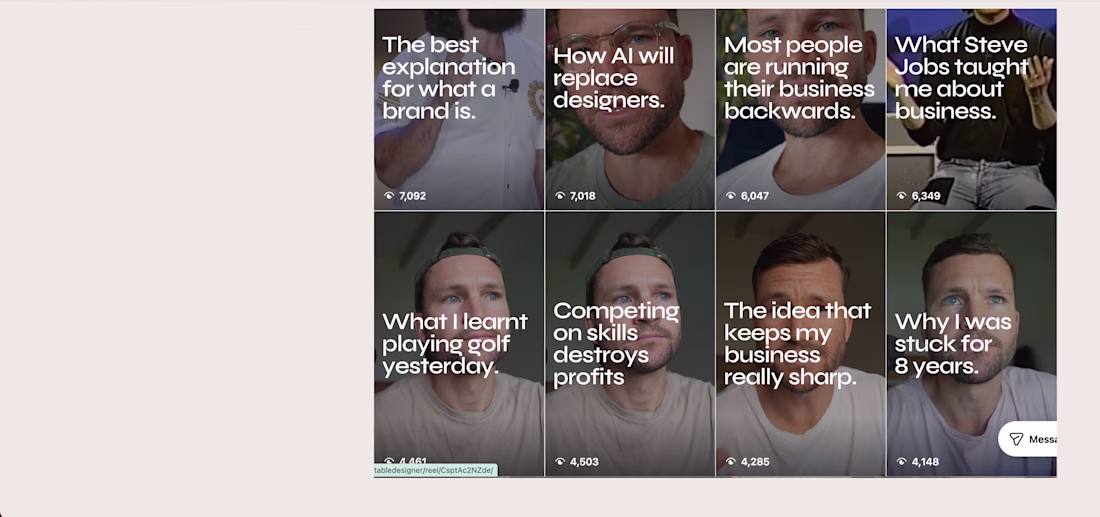The image size is (1100, 517).
Task: Click the 4,285 view count number
Action: point(755,462)
